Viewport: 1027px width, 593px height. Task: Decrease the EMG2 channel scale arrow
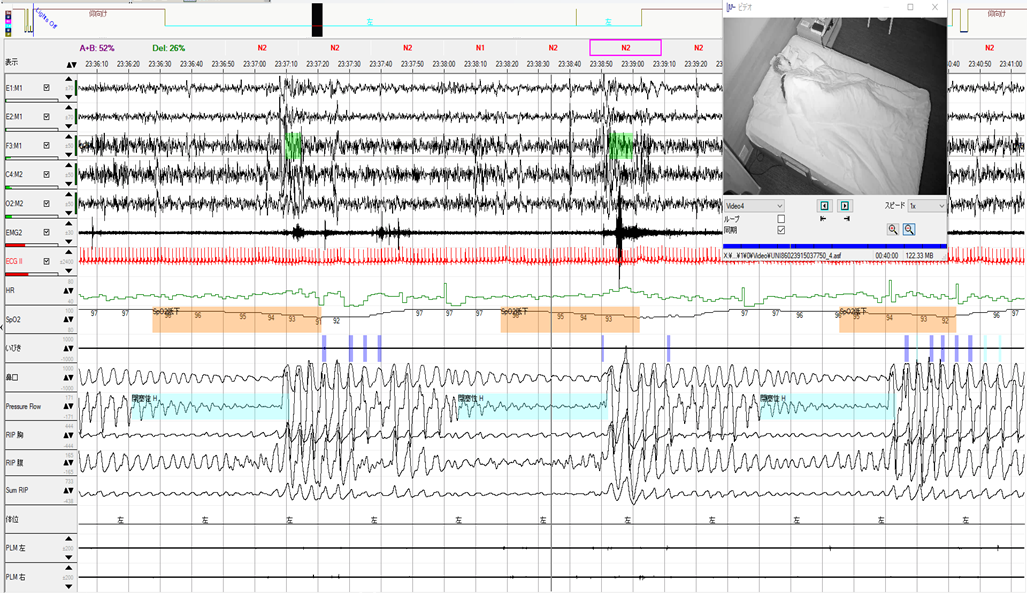point(68,239)
